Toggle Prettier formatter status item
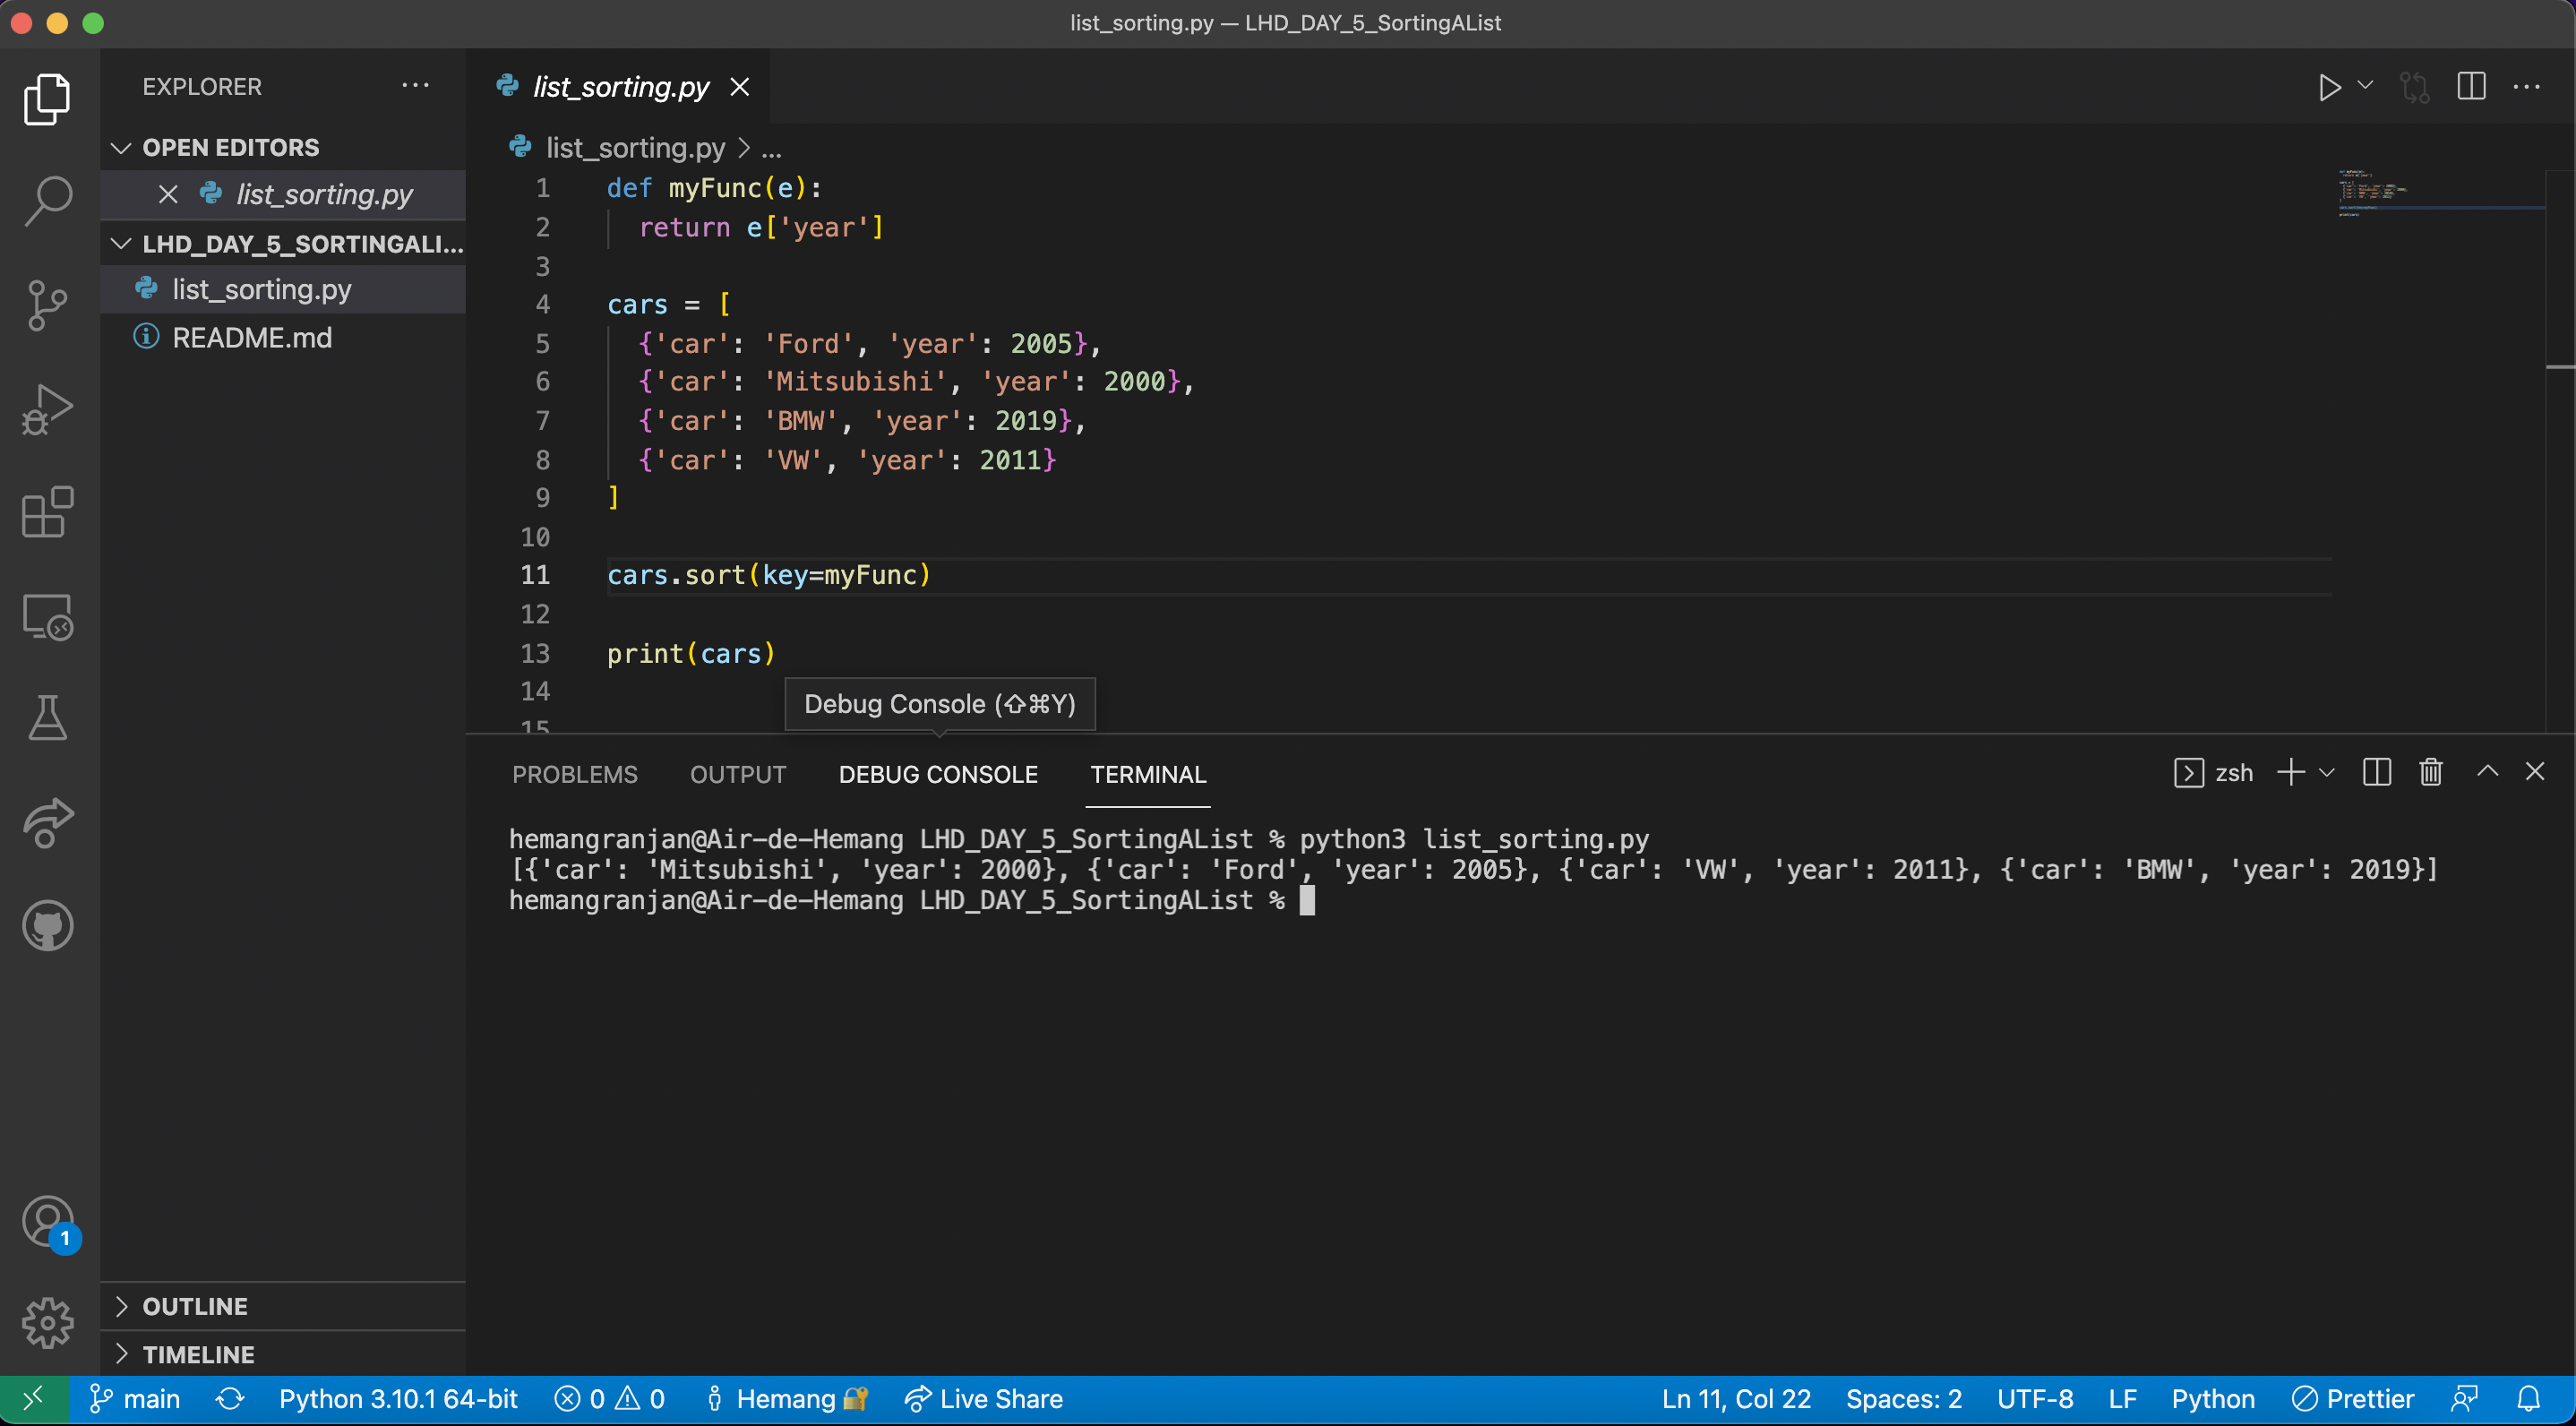2576x1426 pixels. [x=2352, y=1398]
